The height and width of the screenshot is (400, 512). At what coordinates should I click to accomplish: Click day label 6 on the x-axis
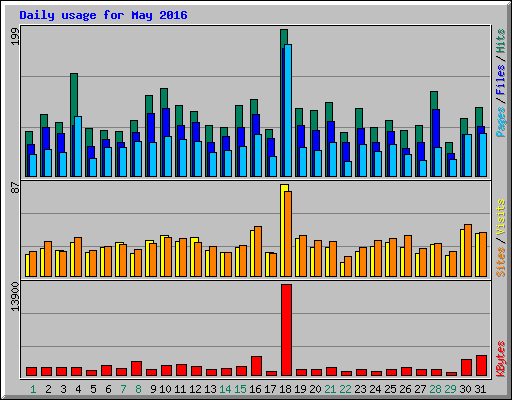point(108,389)
